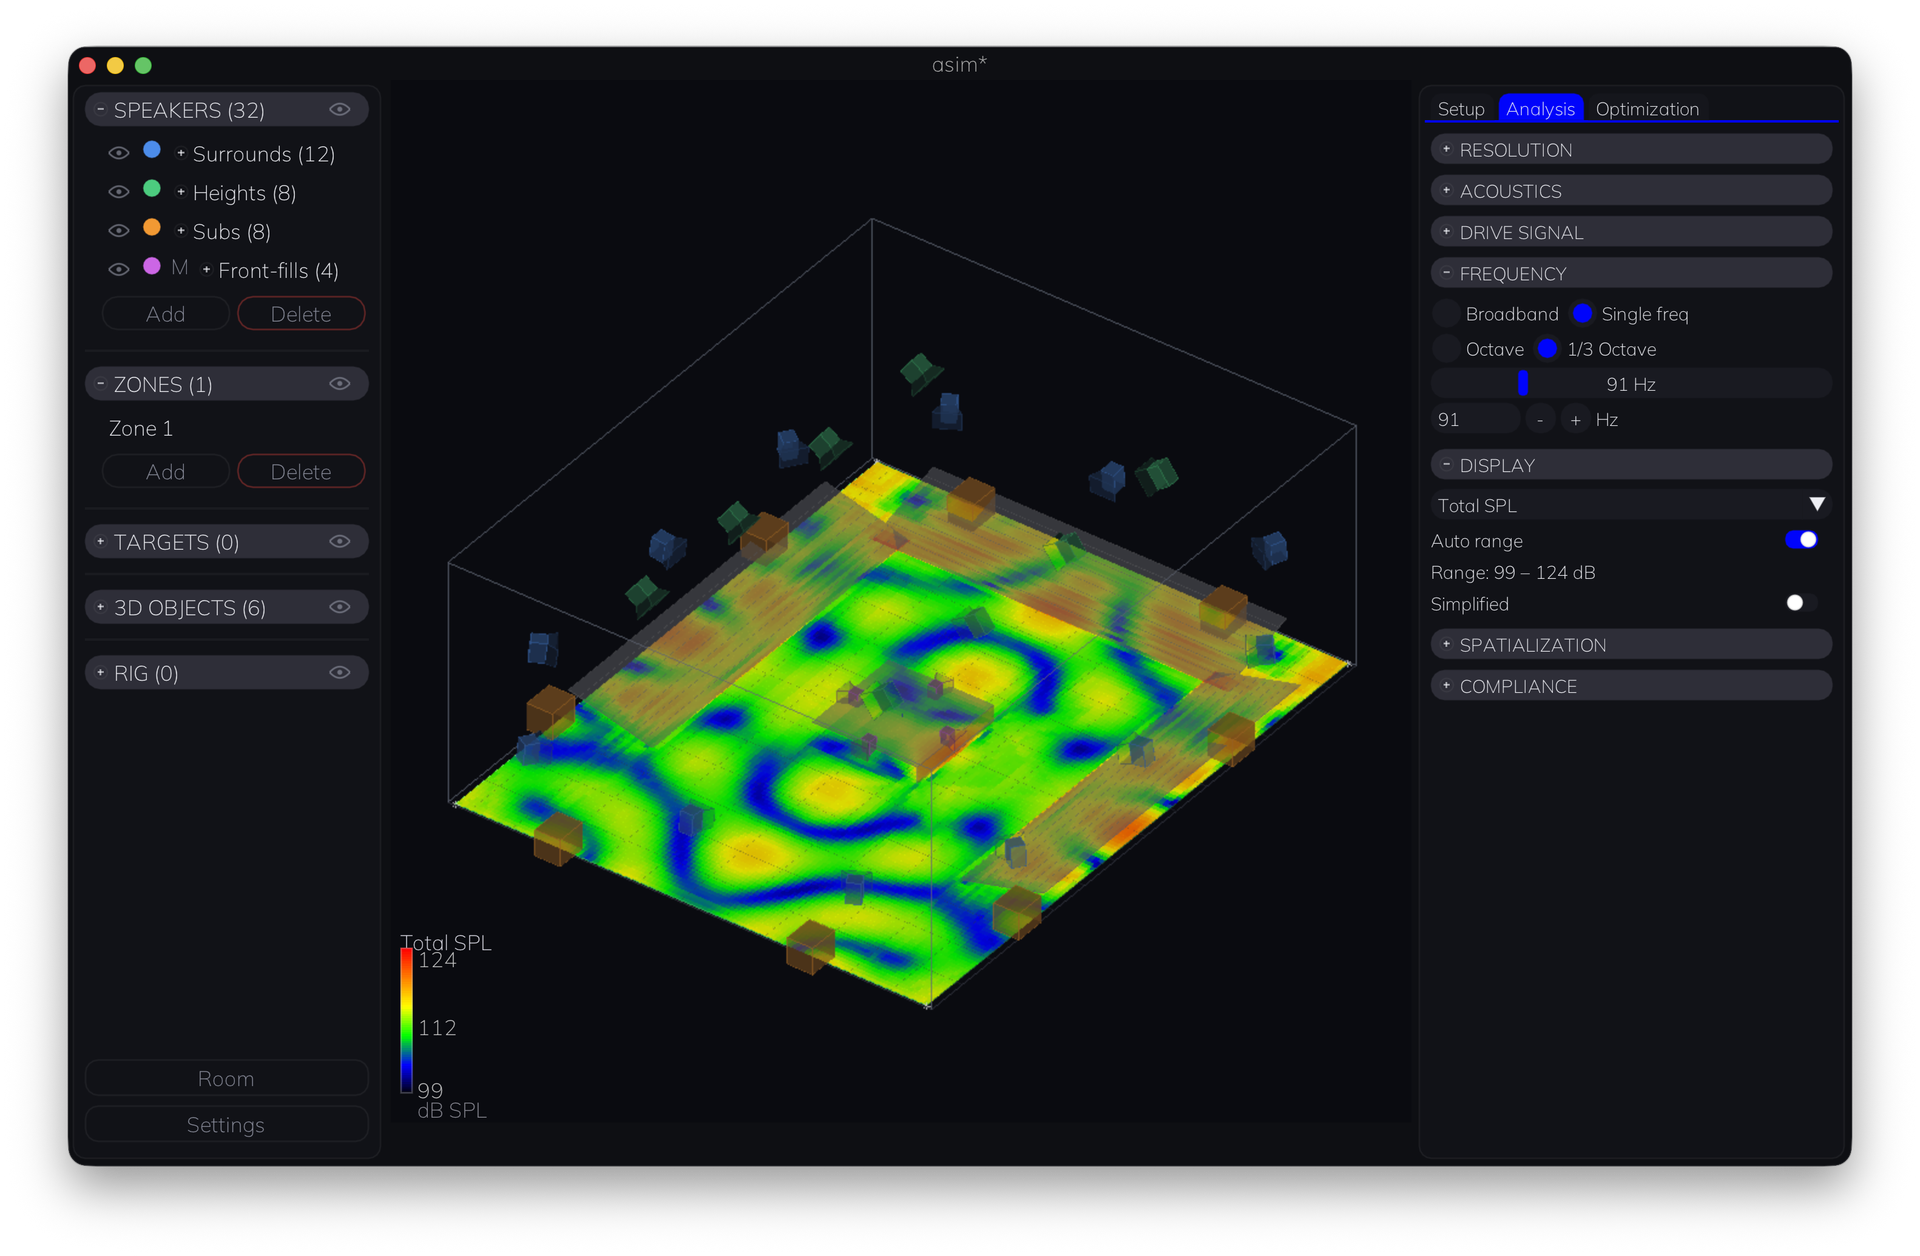The height and width of the screenshot is (1256, 1920).
Task: Click the frequency plus stepper button
Action: pyautogui.click(x=1575, y=420)
